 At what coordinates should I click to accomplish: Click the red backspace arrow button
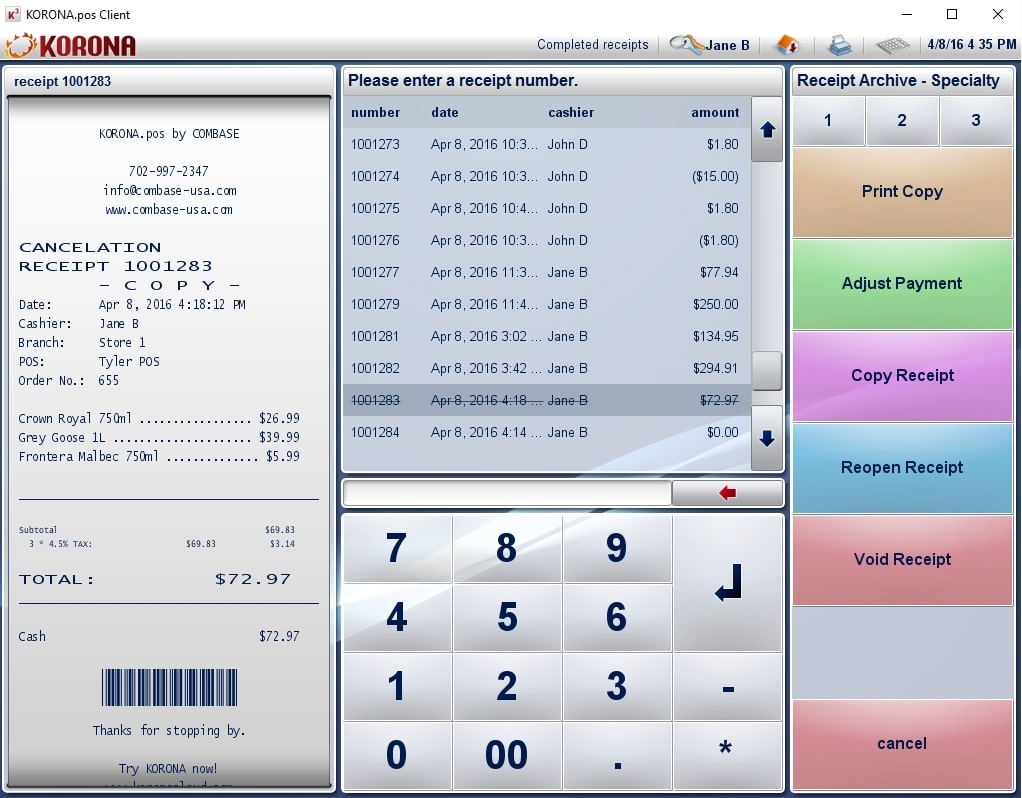tap(727, 493)
